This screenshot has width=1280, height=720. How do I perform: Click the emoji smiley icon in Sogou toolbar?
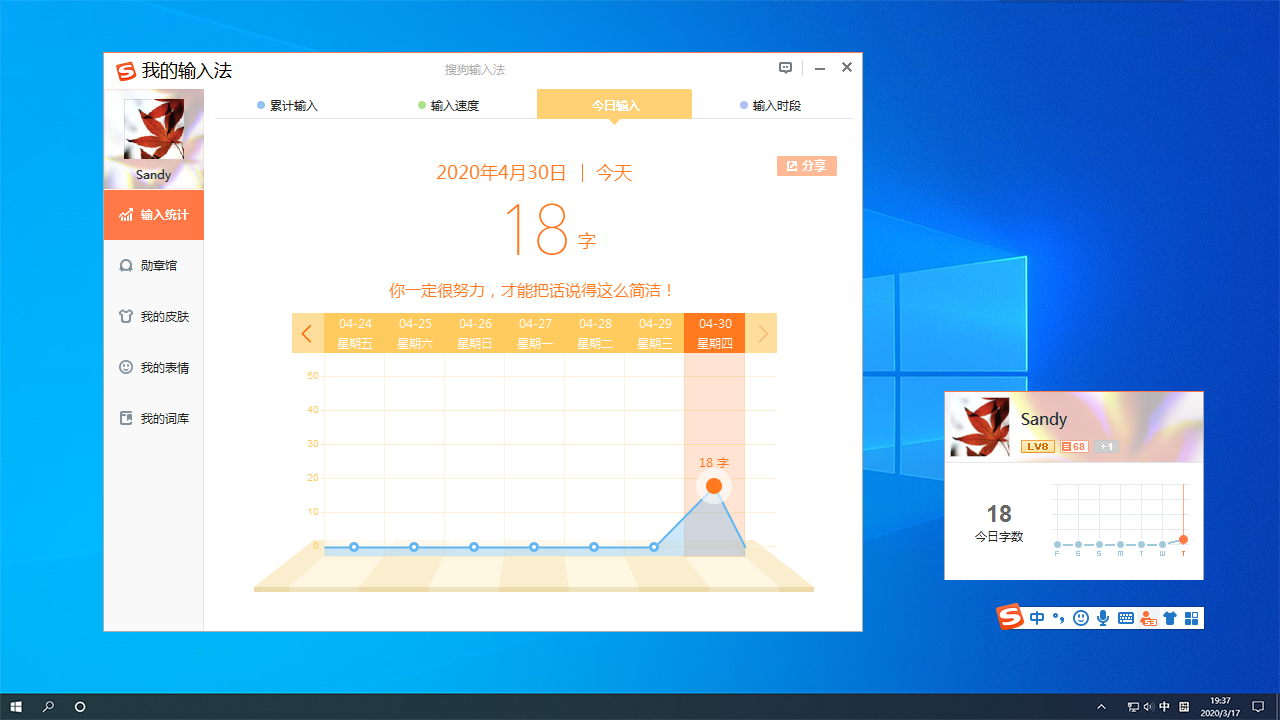(x=1080, y=618)
